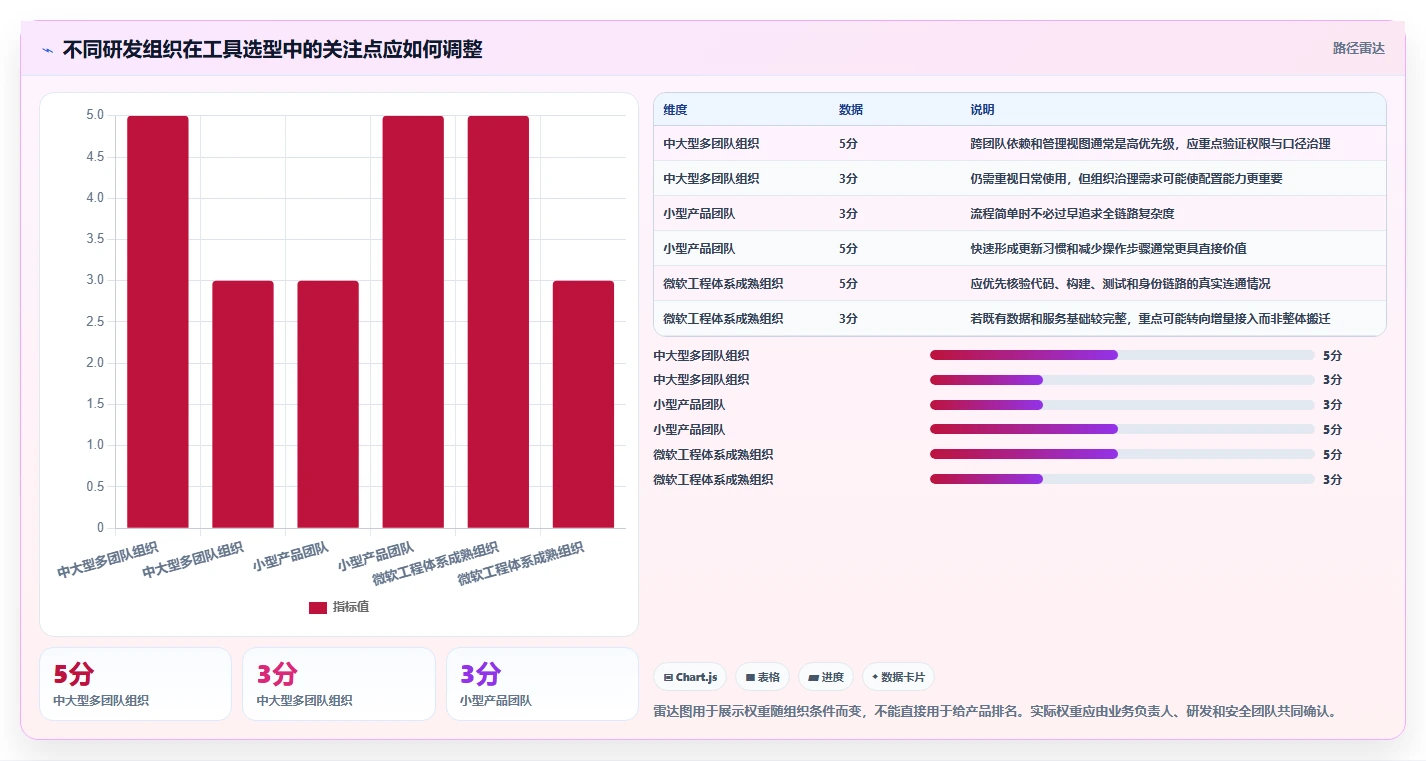Viewport: 1426px width, 761px height.
Task: Click the 3-point chart bar for 中大型多团队组织
Action: (x=243, y=404)
